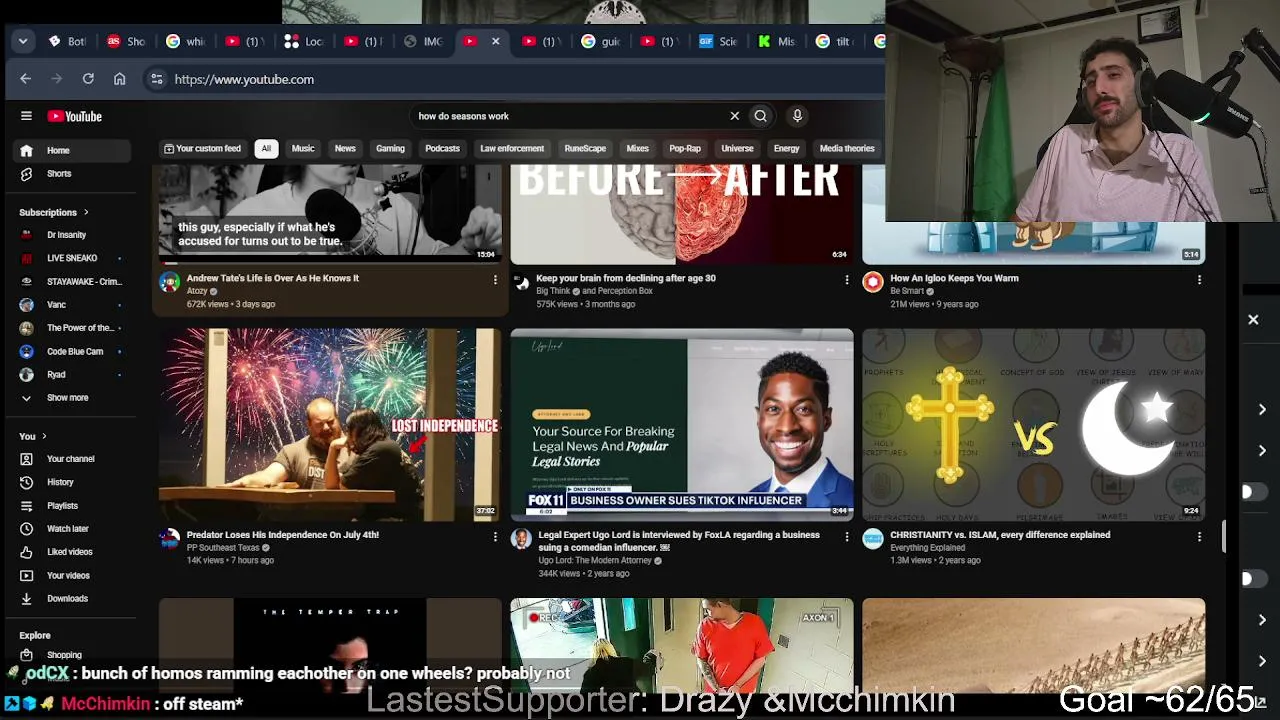Switch to the Mis browser tab
This screenshot has height=720, width=1280.
coord(776,41)
